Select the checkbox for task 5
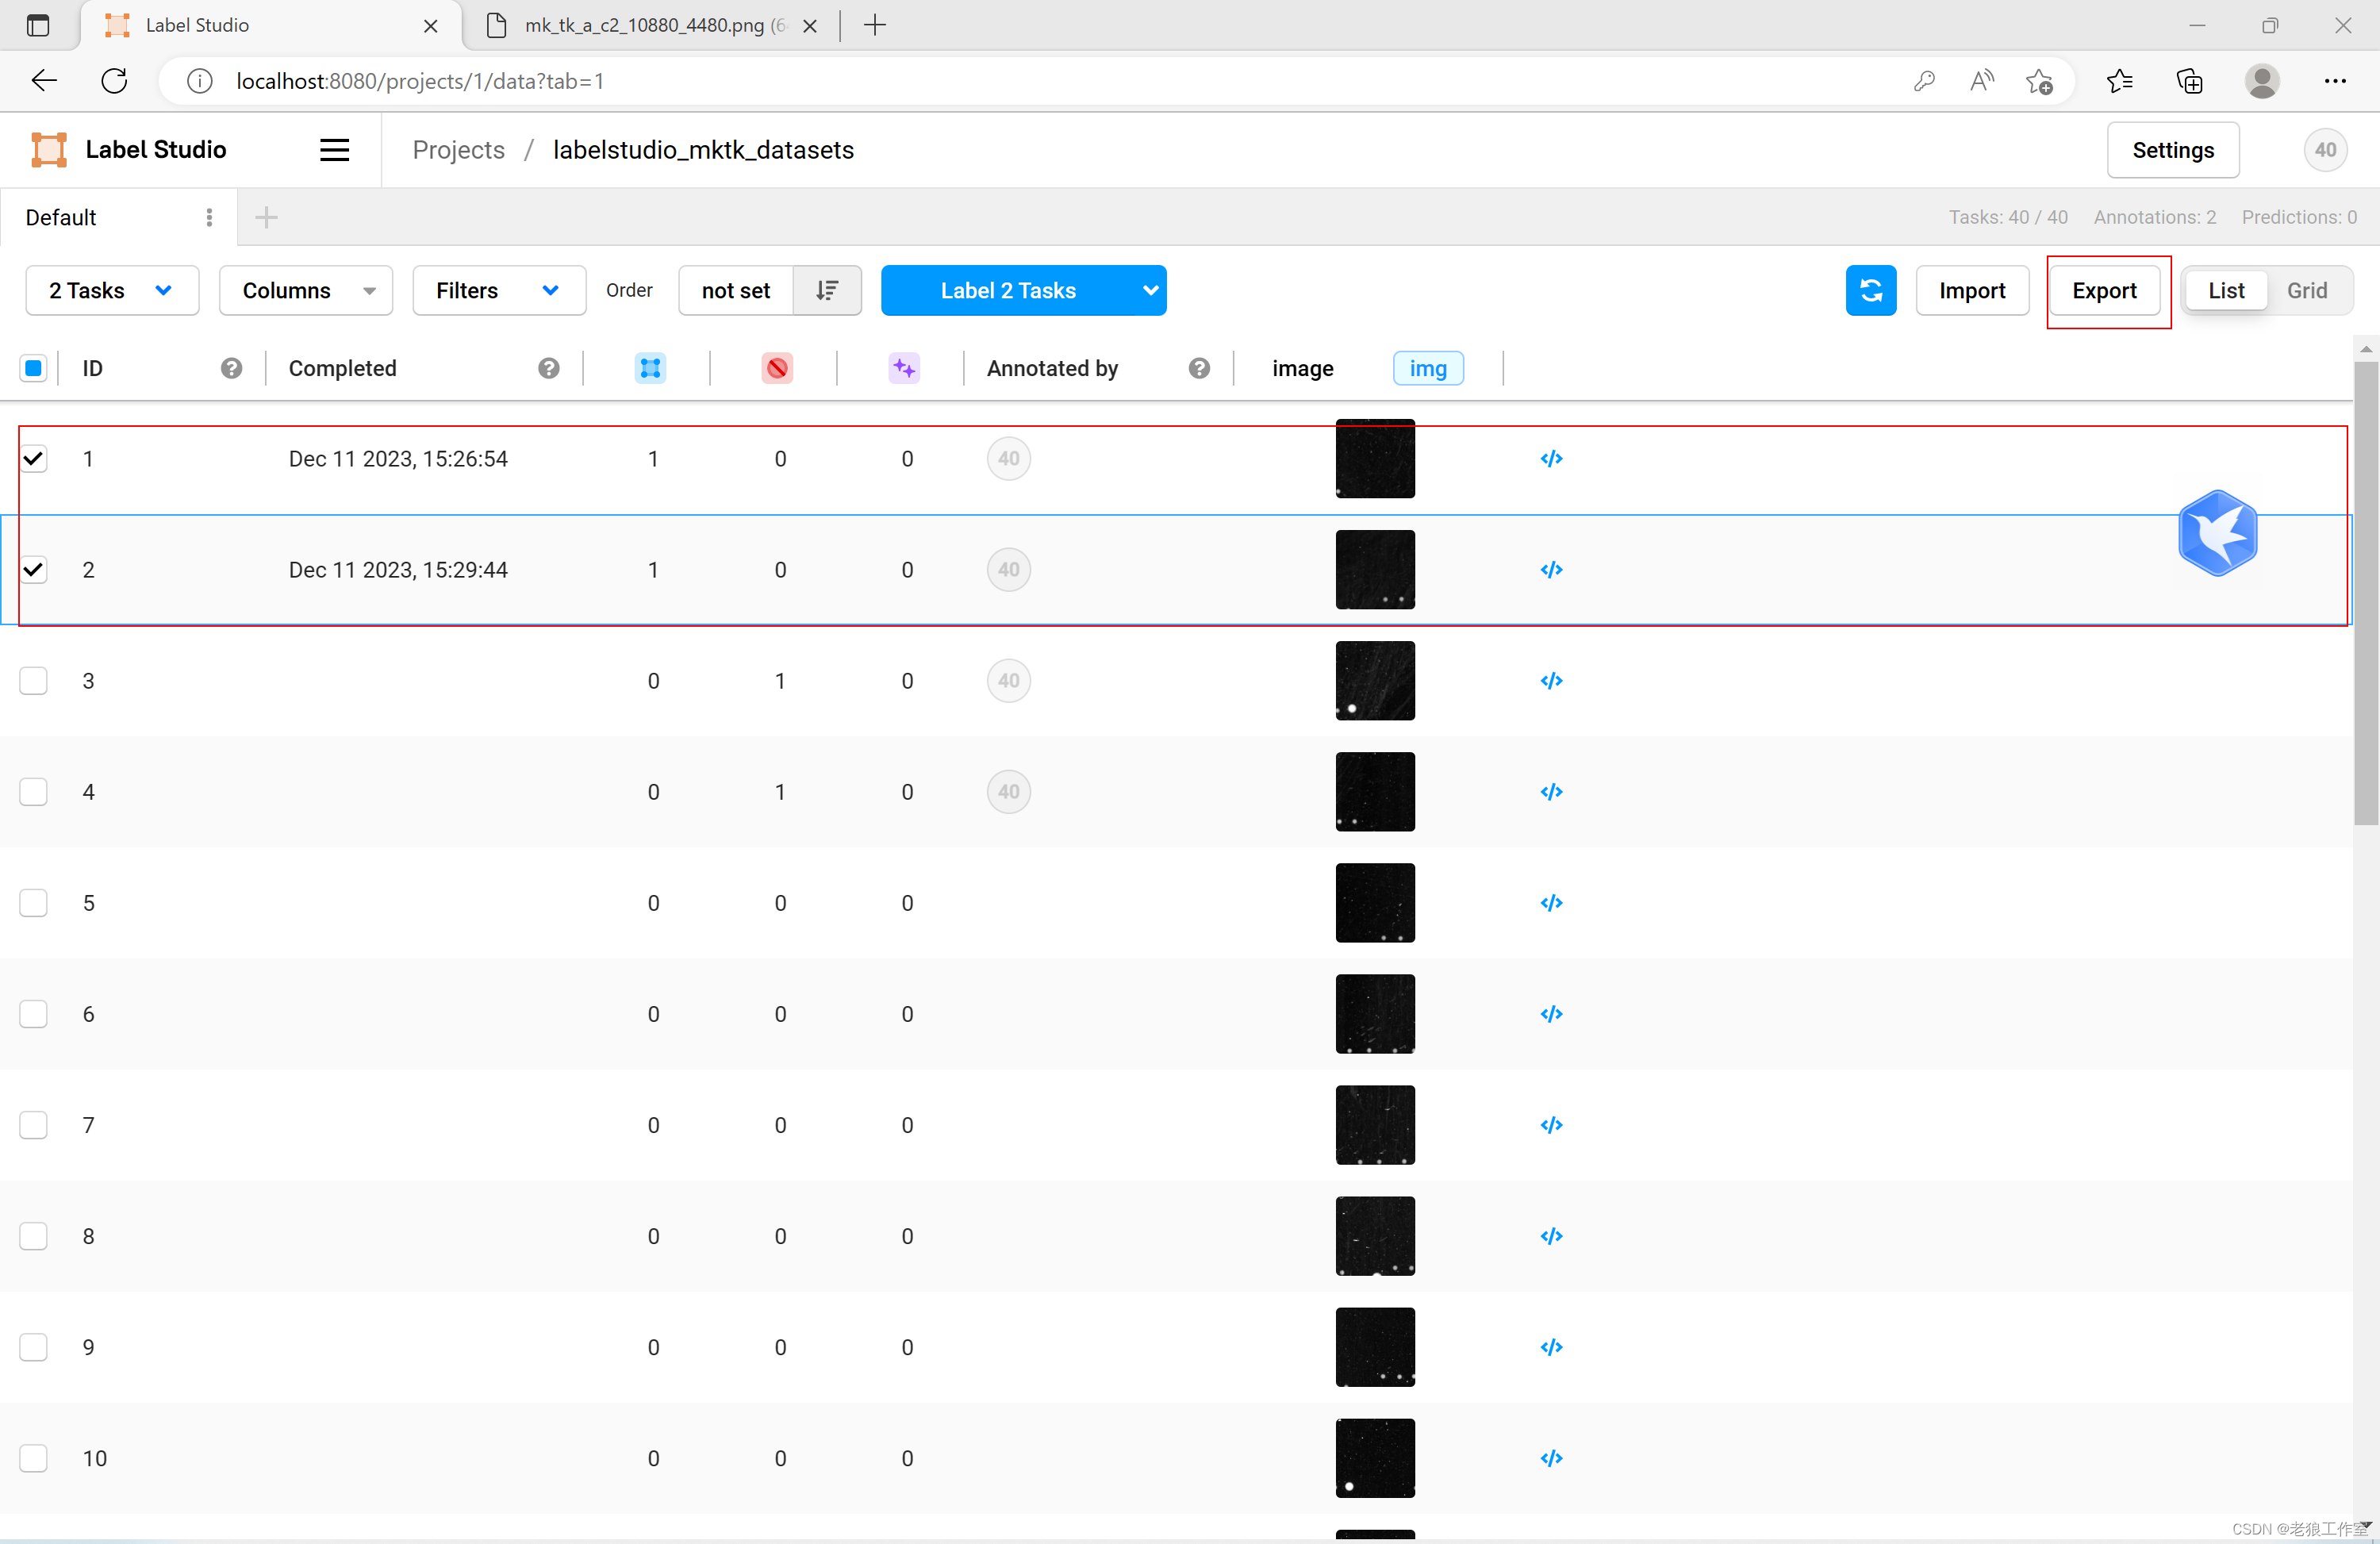 click(x=34, y=903)
